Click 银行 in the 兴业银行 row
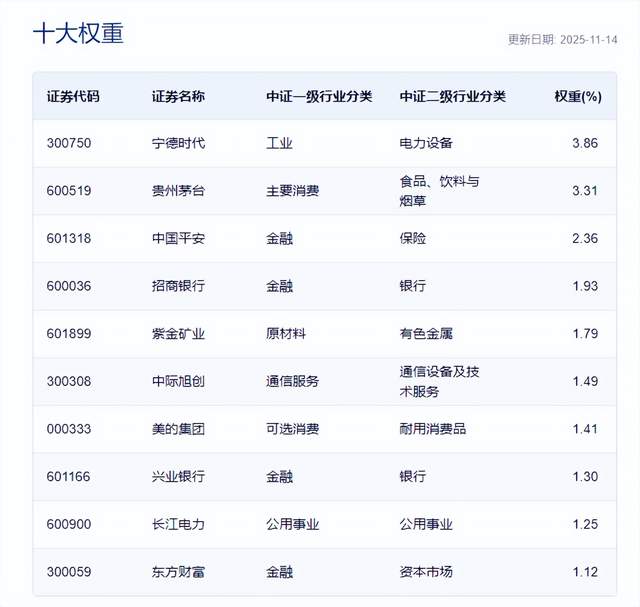This screenshot has width=640, height=607. 413,477
